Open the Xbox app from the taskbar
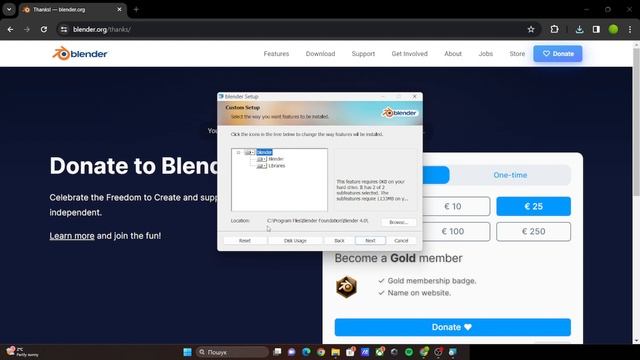Screen dimensions: 640x360 380,352
